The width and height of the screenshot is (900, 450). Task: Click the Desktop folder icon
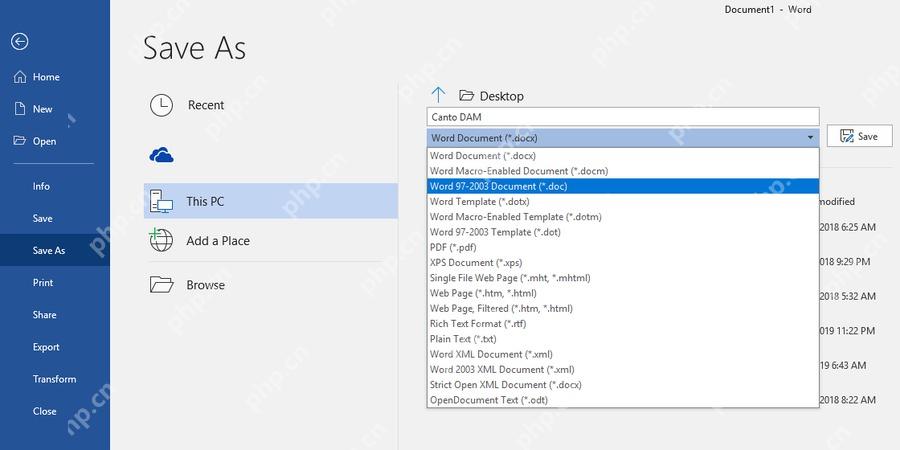466,96
